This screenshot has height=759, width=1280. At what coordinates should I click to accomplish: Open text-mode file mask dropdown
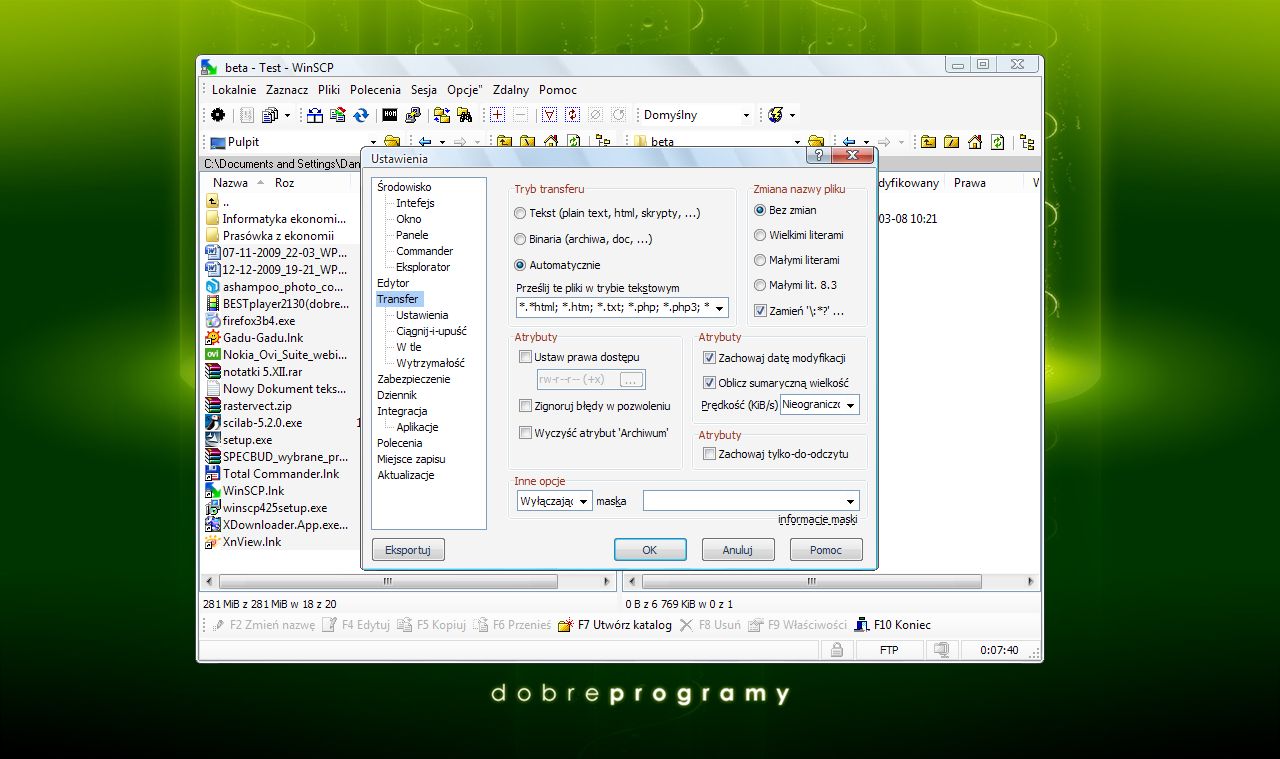click(x=720, y=307)
